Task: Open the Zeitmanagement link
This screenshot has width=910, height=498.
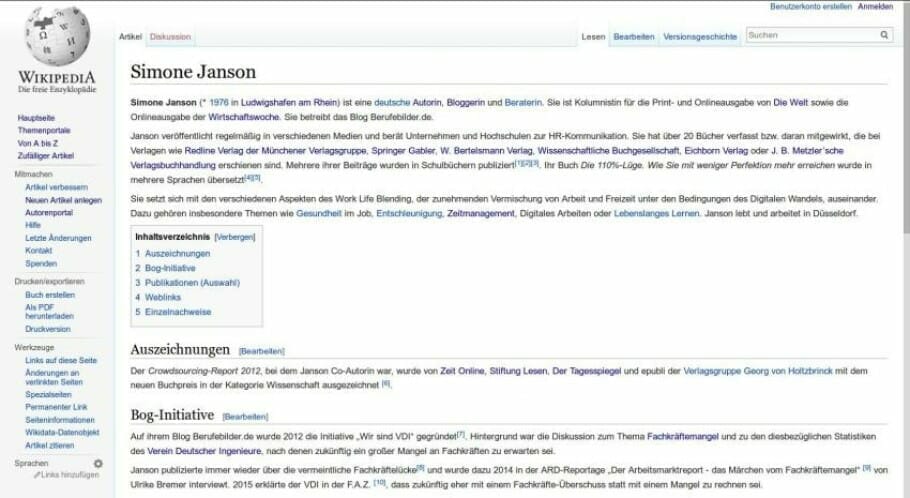Action: [481, 214]
